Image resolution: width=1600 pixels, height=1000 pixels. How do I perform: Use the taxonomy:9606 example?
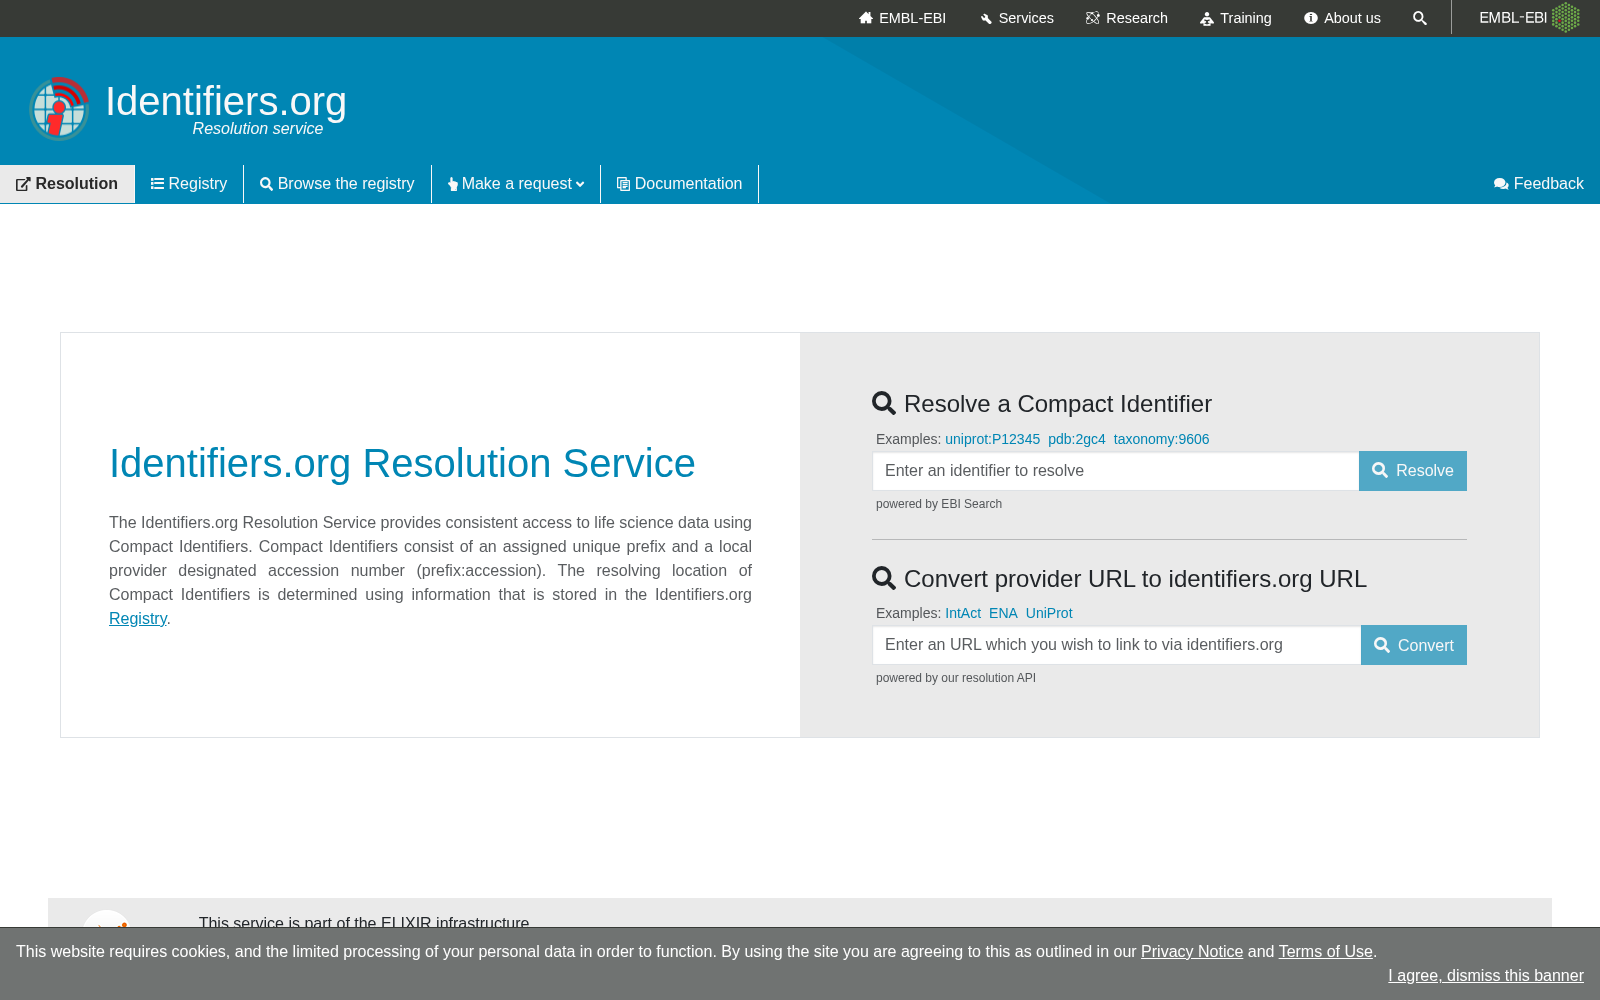tap(1161, 439)
